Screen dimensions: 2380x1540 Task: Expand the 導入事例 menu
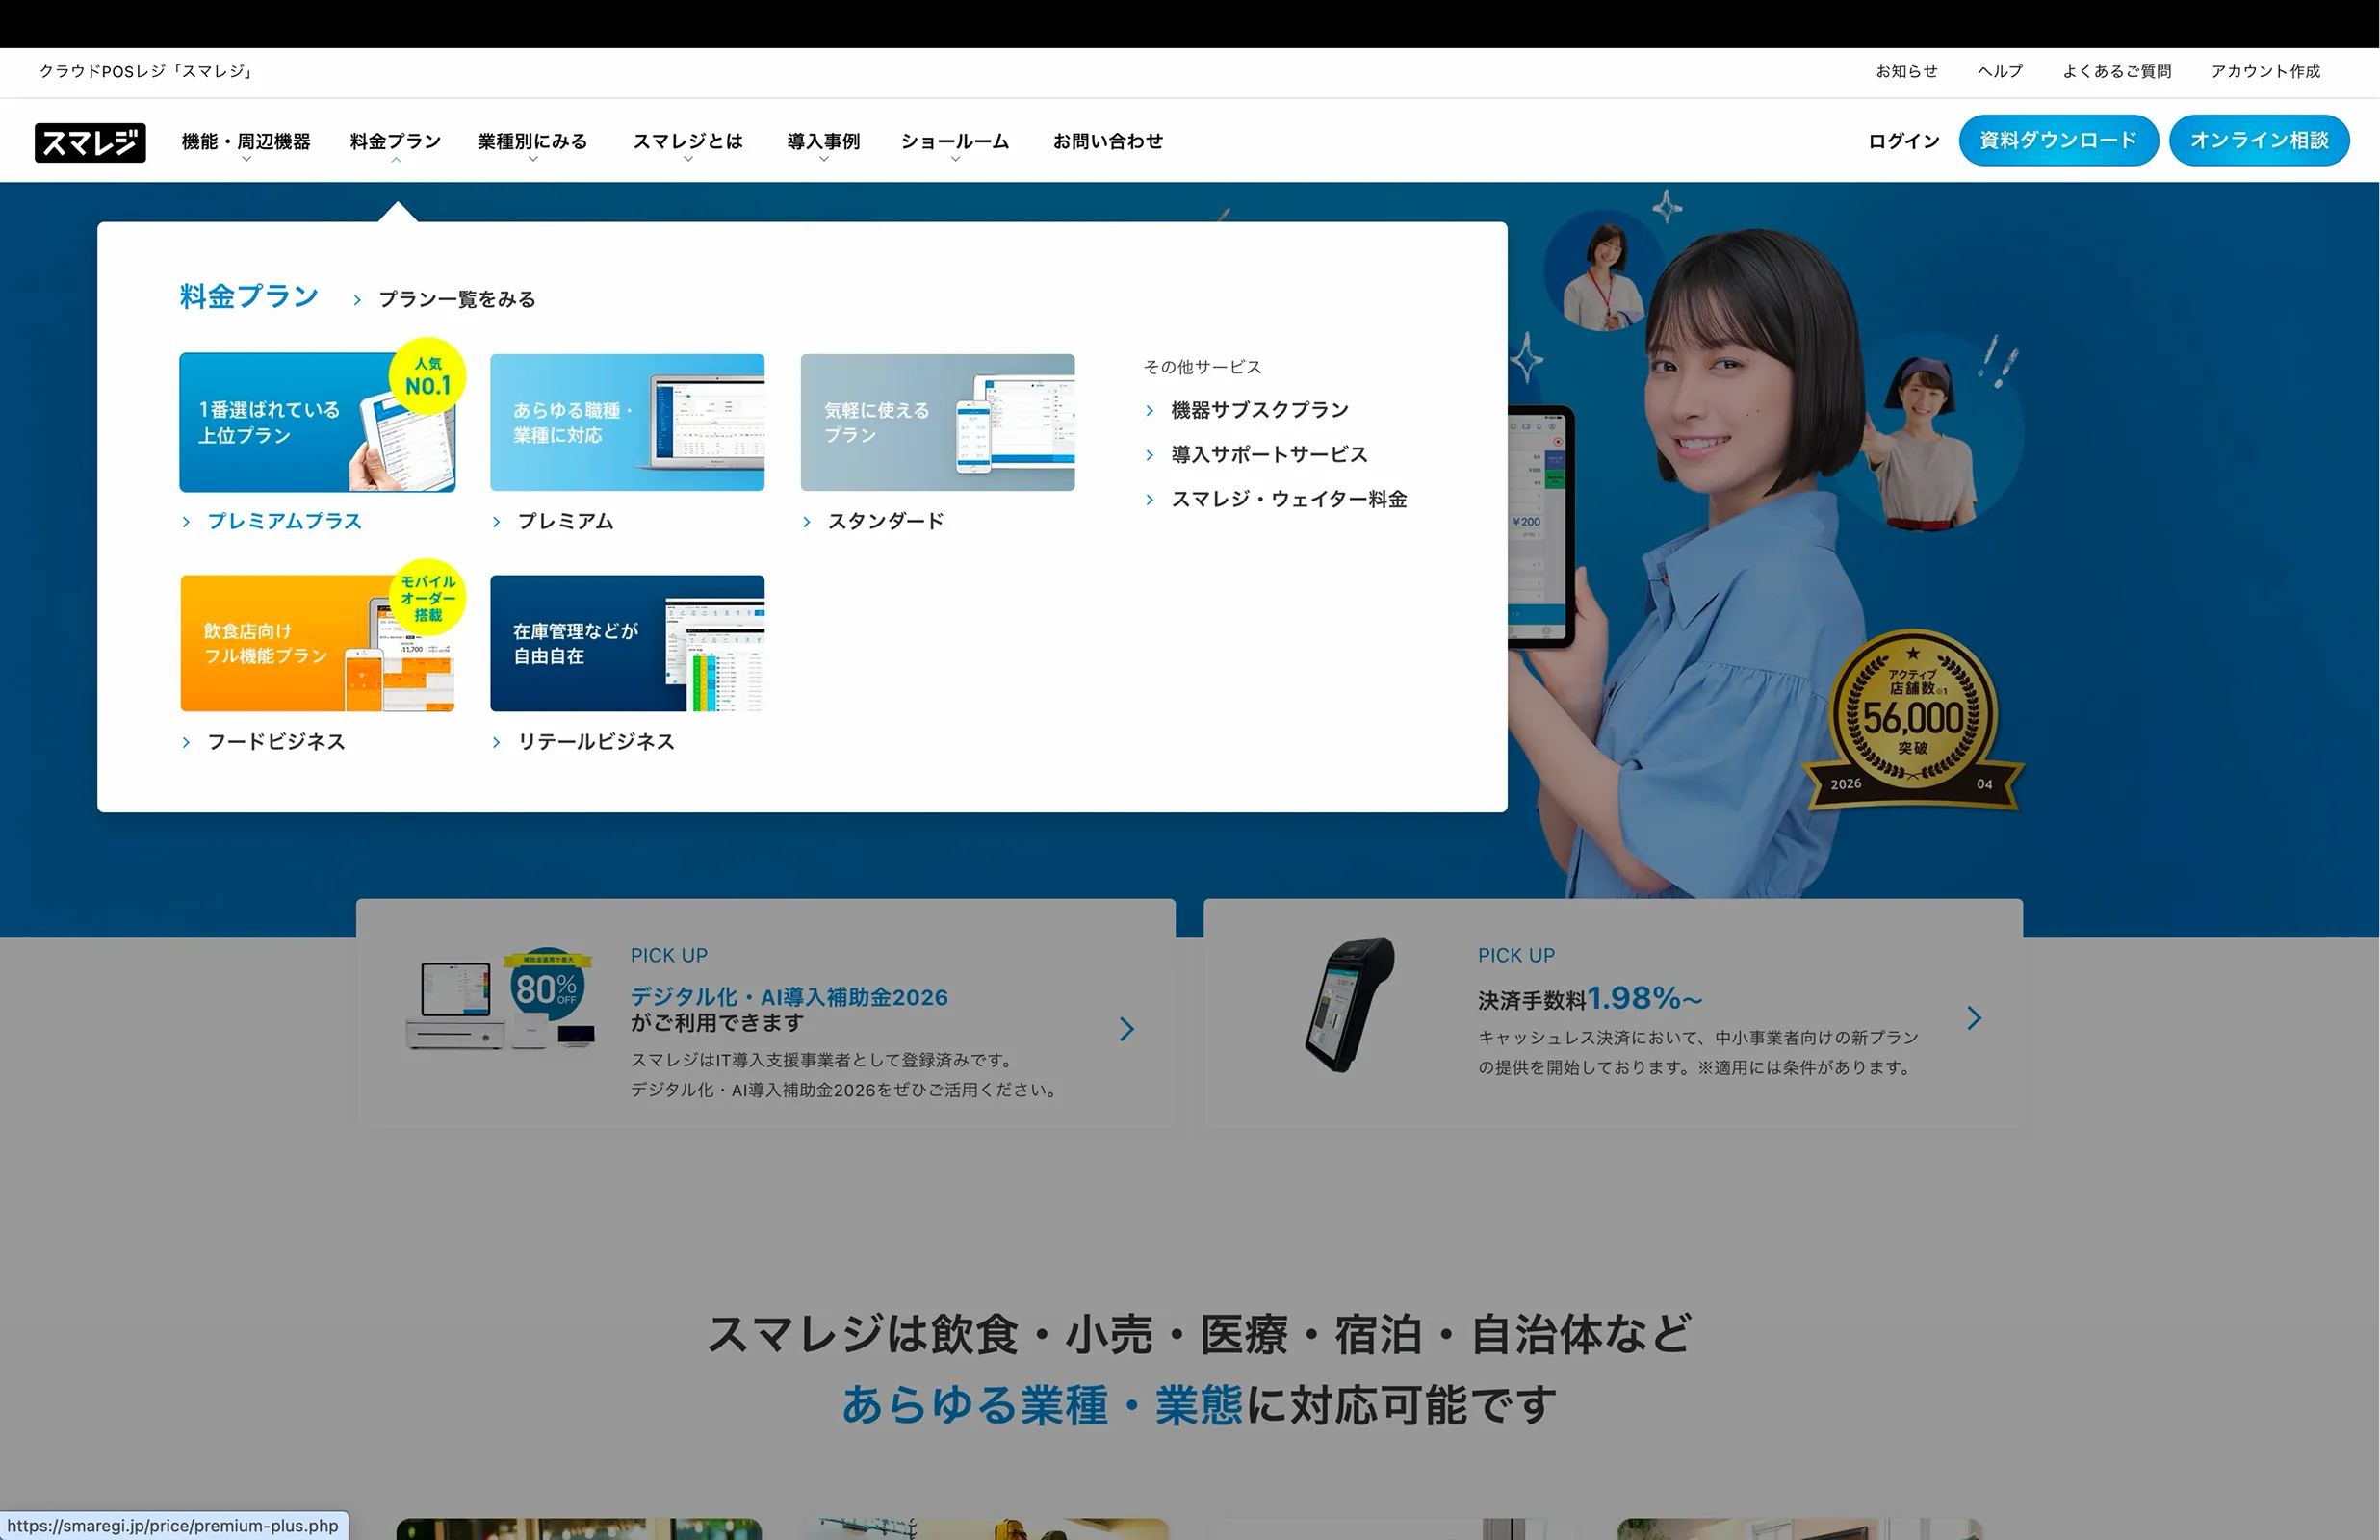[823, 142]
